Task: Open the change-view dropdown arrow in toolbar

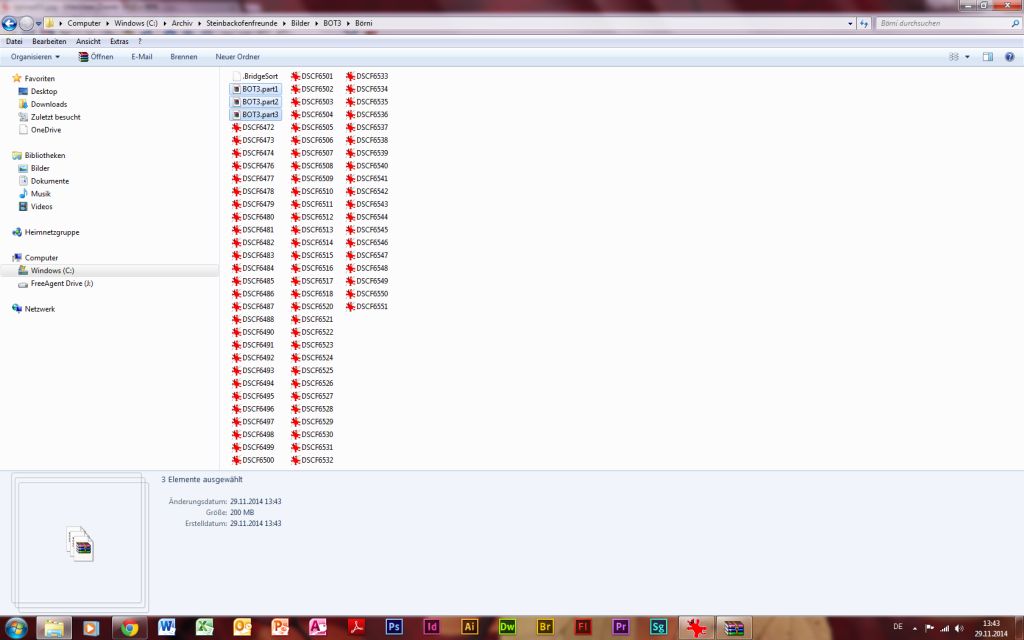Action: pos(968,57)
